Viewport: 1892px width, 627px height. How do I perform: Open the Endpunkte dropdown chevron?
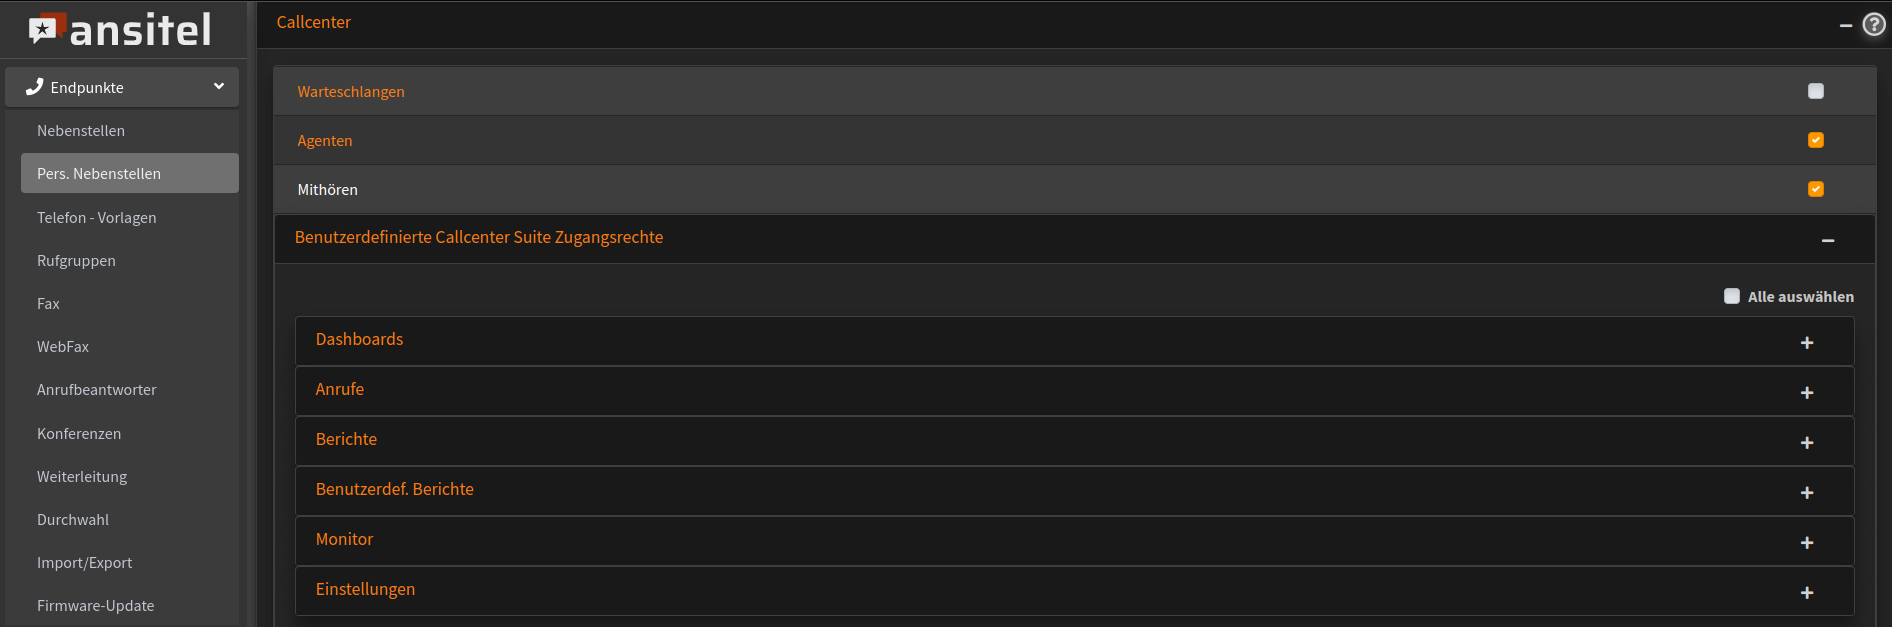coord(219,87)
